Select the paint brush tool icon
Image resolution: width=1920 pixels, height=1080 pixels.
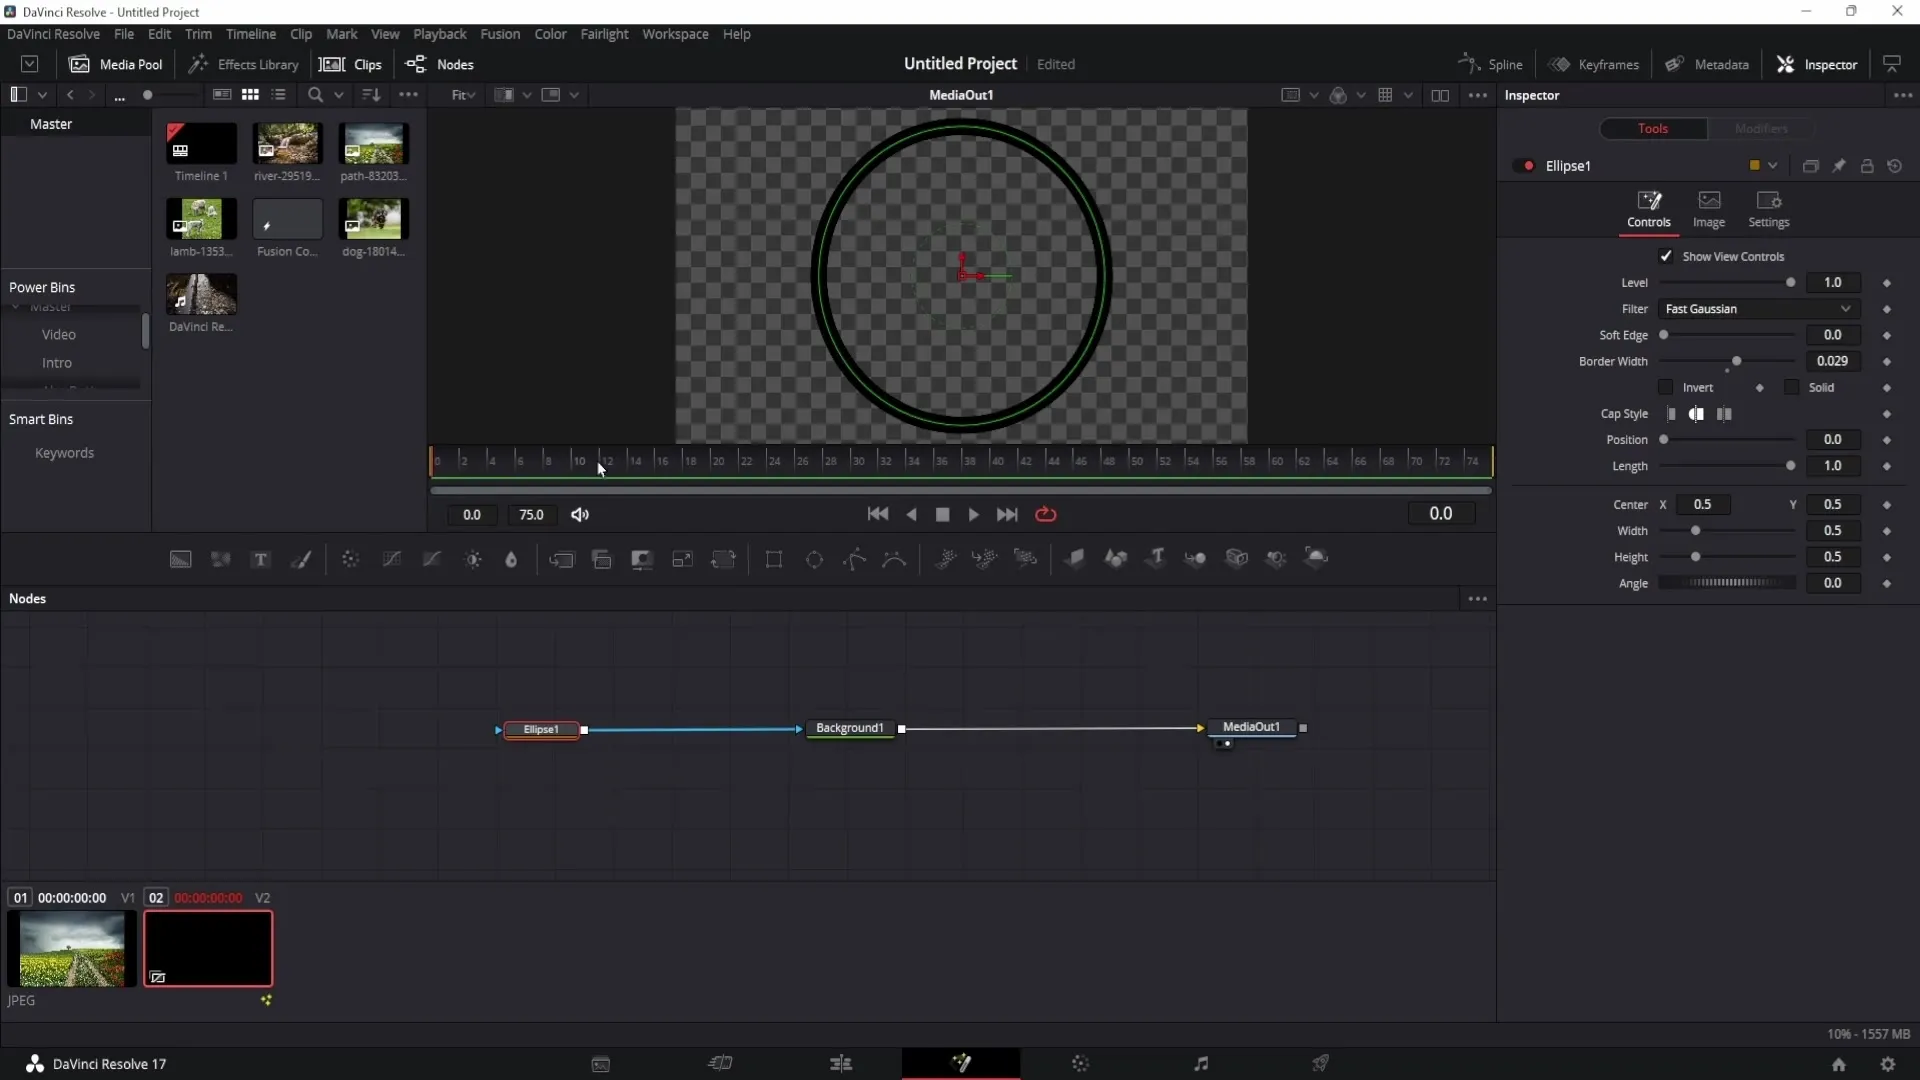coord(303,560)
